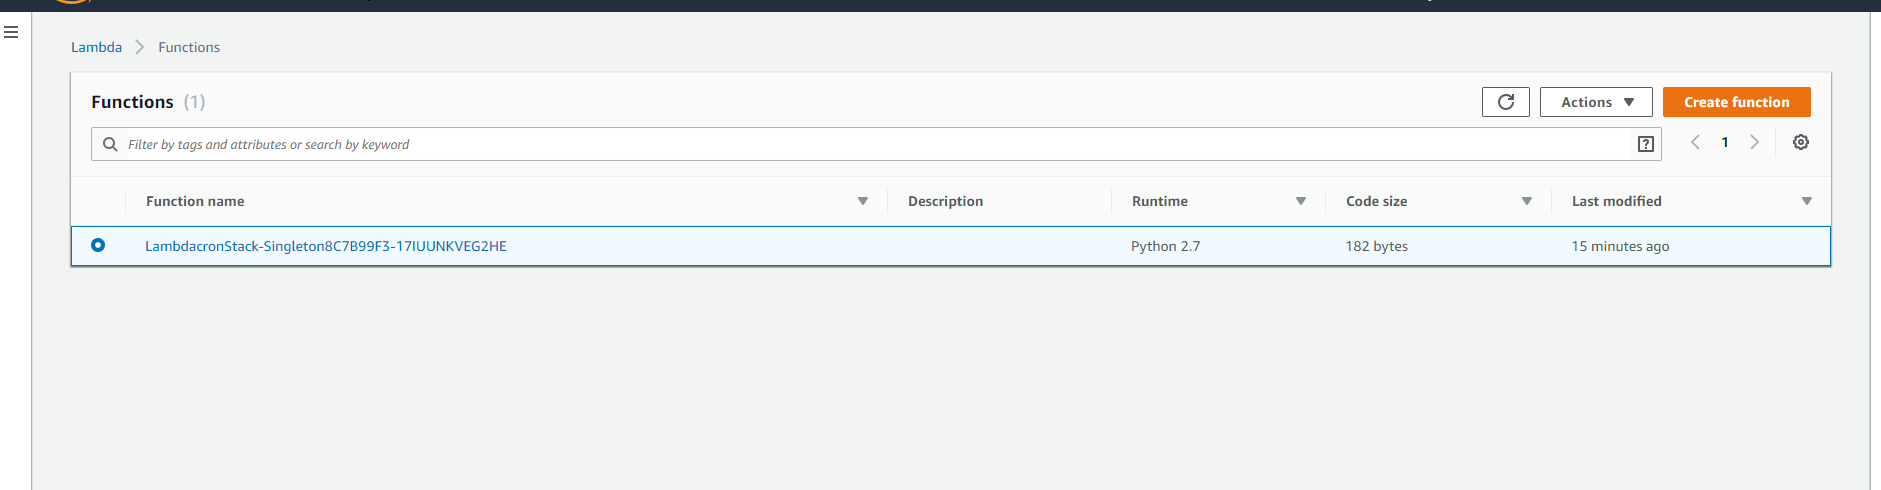The image size is (1881, 490).
Task: Click the Functions breadcrumb item
Action: [189, 47]
